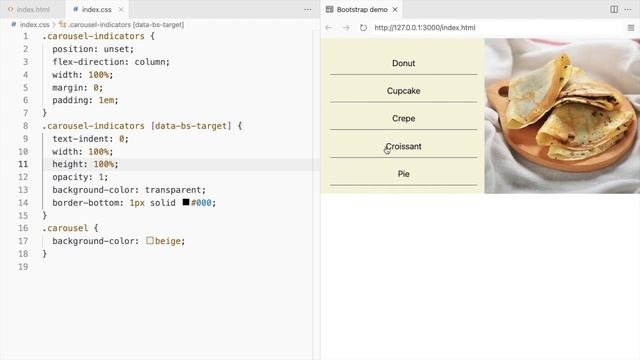The image size is (640, 360).
Task: Click the 'padding: 1em;' code line
Action: (x=85, y=100)
